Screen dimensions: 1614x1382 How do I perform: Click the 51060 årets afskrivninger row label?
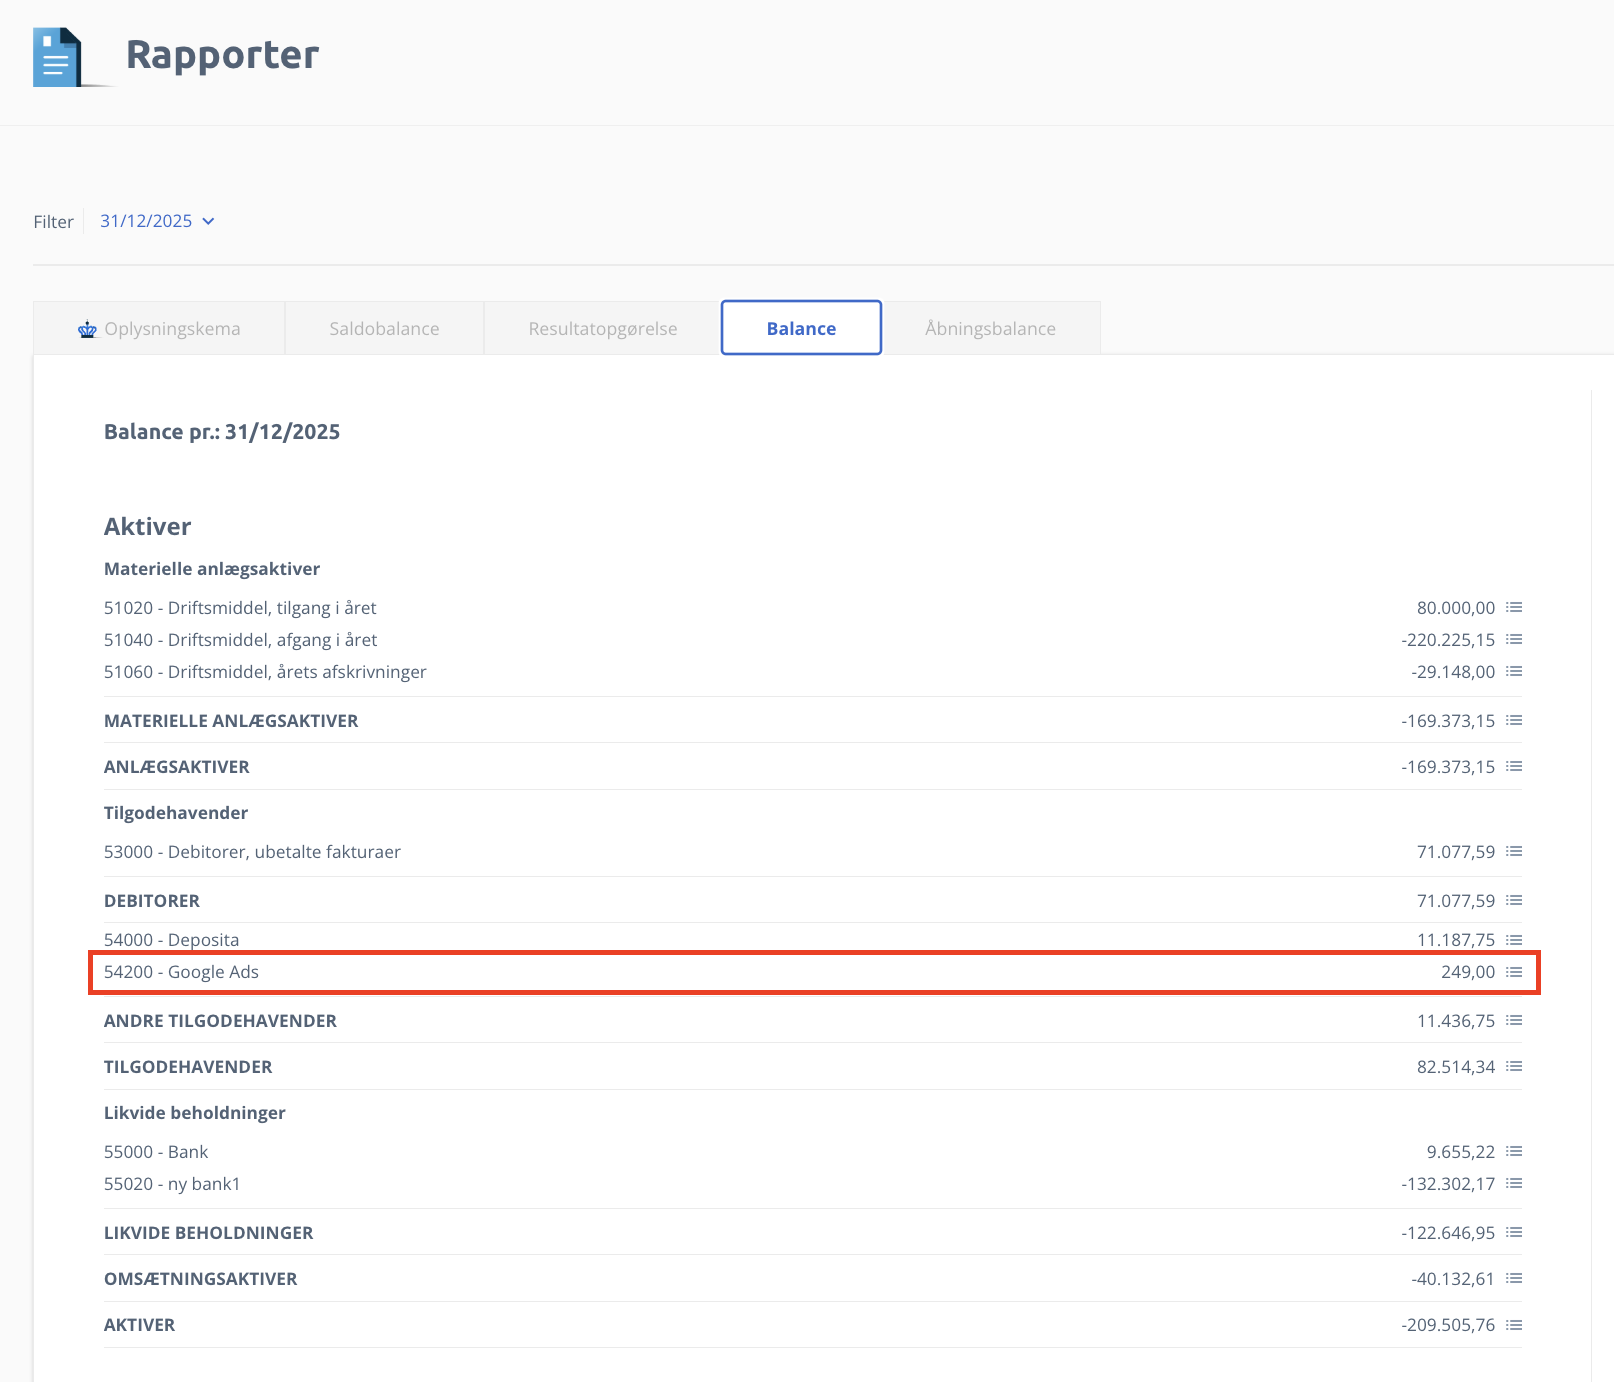[x=265, y=672]
